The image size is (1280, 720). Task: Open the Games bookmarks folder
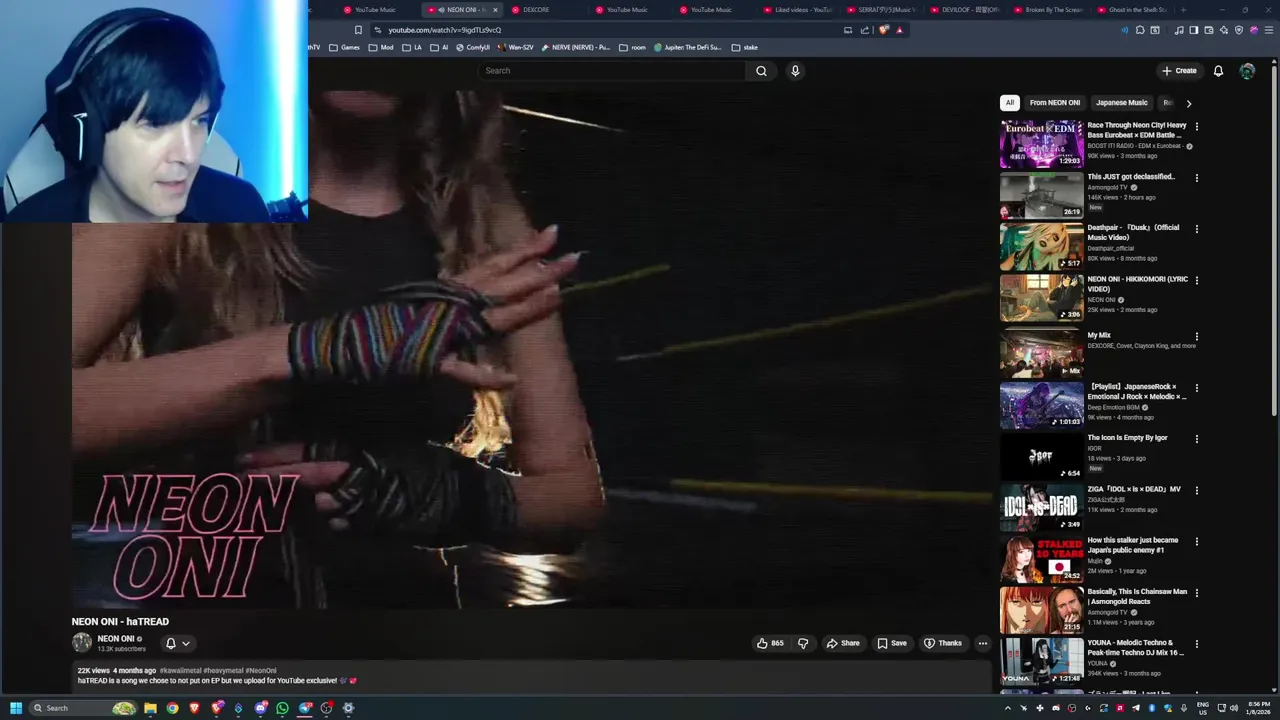point(344,47)
